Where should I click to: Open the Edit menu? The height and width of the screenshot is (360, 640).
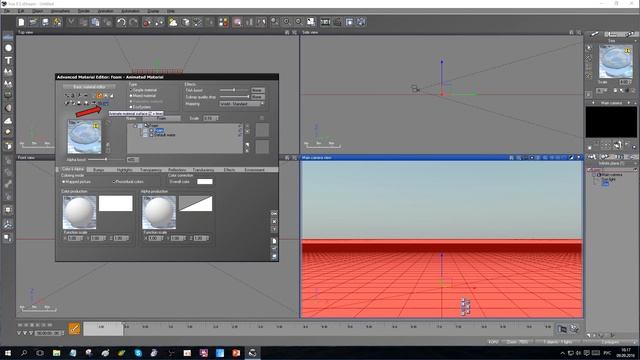[x=21, y=11]
